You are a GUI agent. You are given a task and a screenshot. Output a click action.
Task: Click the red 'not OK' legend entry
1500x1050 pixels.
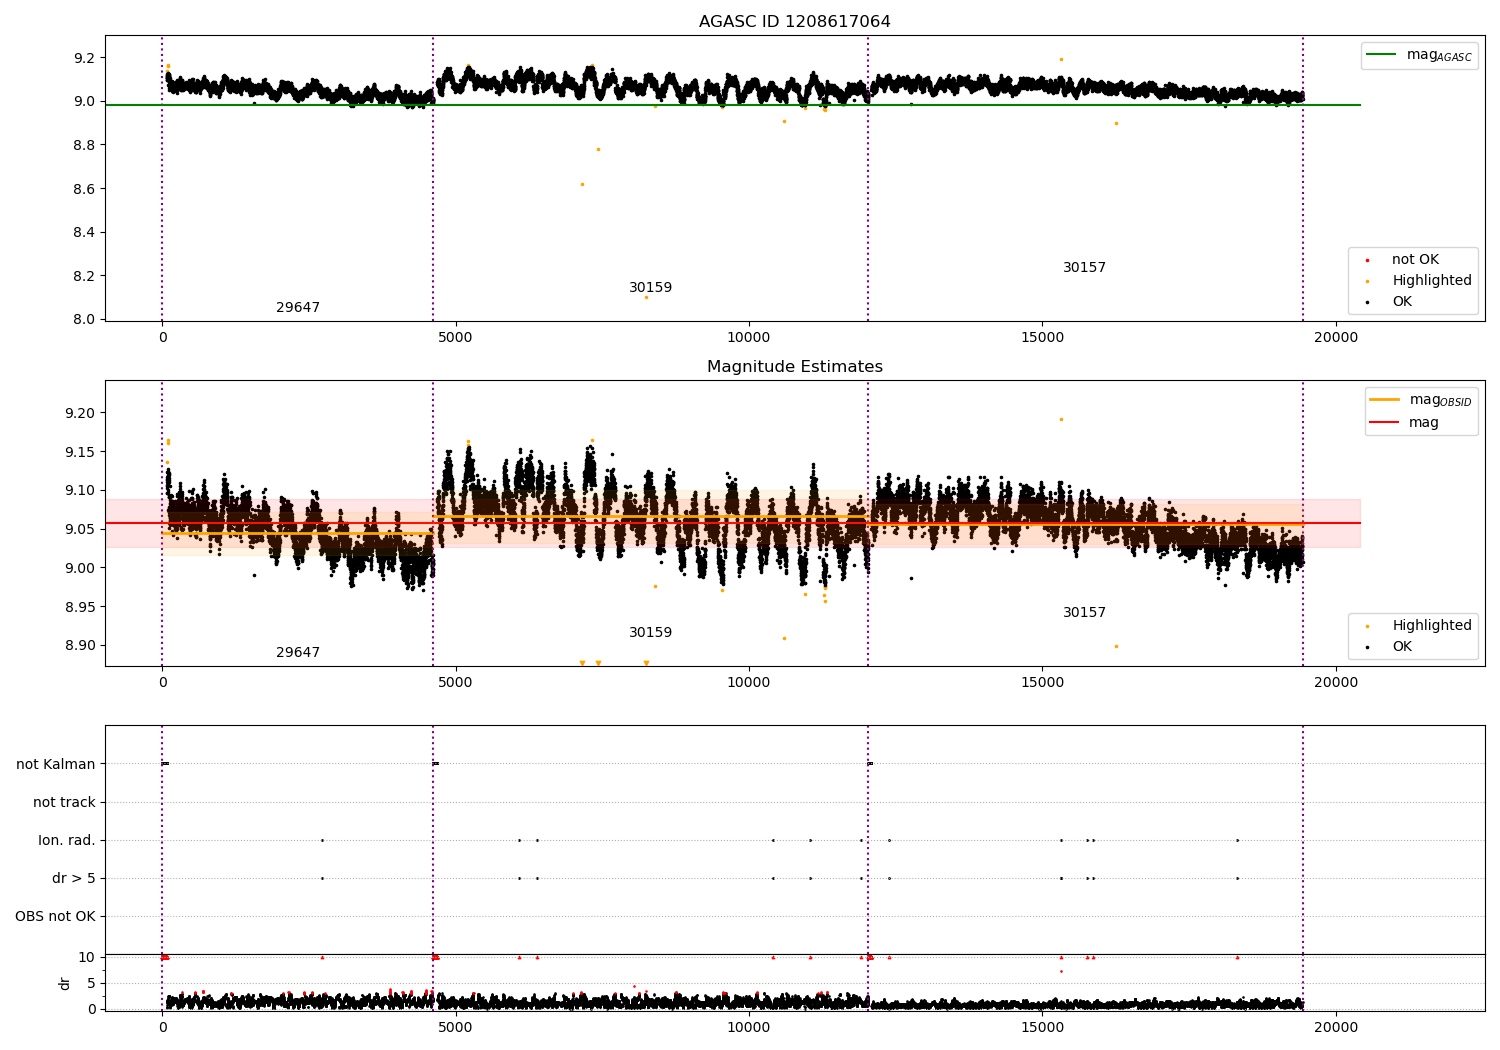1403,260
